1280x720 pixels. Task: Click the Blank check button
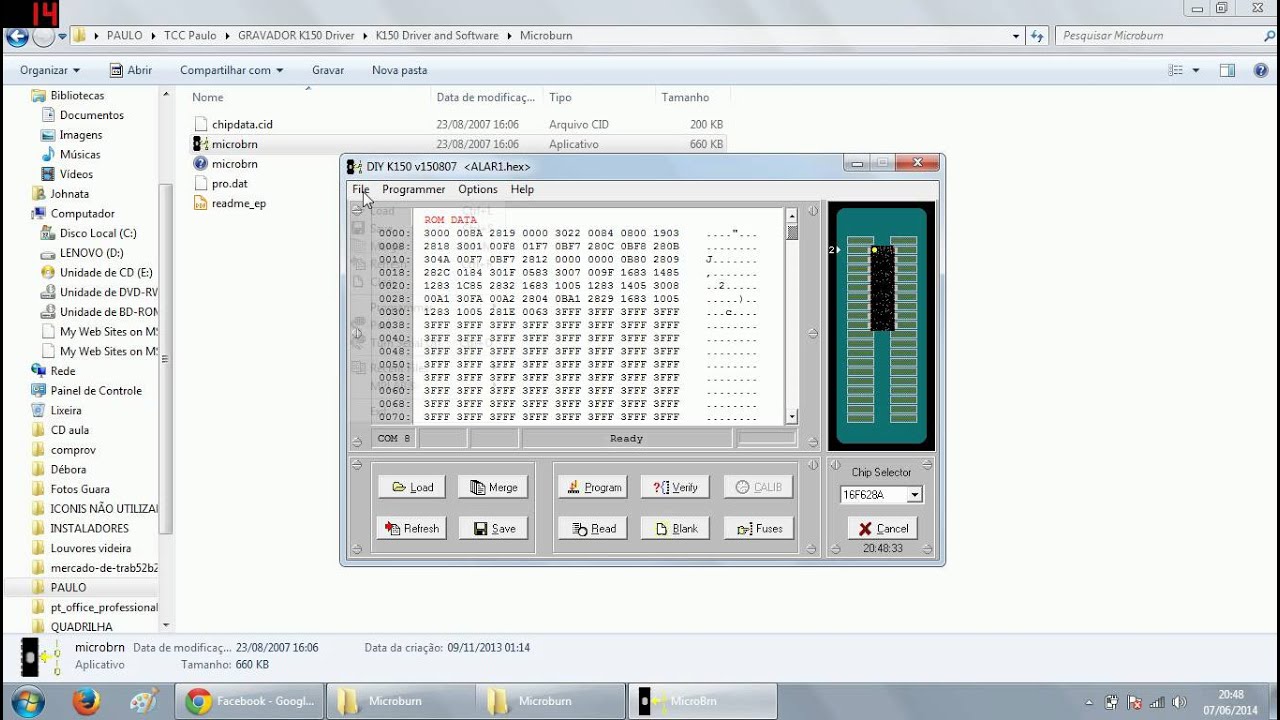pyautogui.click(x=675, y=528)
